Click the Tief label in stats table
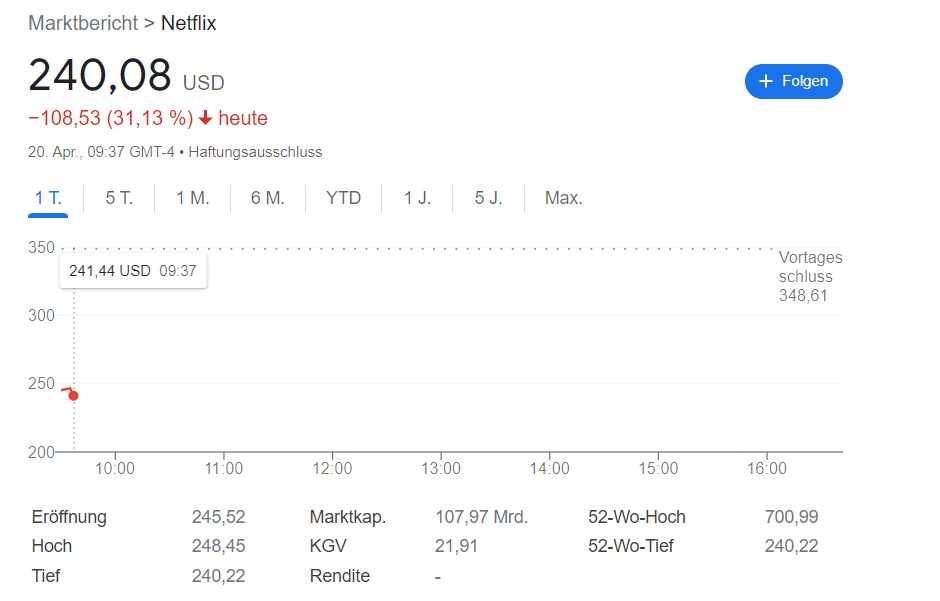 coord(46,576)
